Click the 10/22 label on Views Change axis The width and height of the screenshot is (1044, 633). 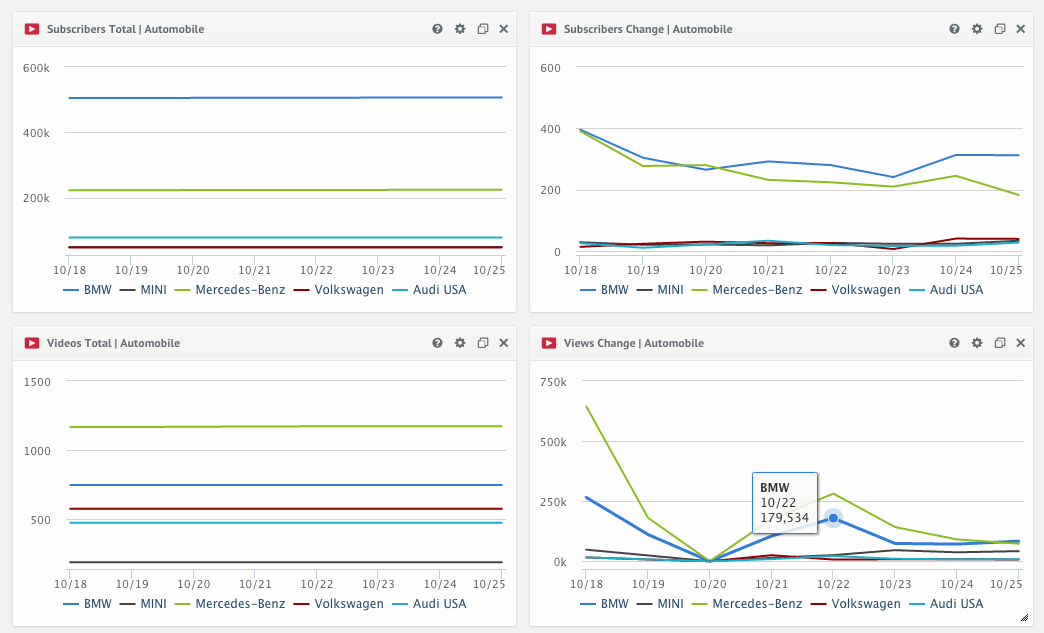(x=833, y=584)
